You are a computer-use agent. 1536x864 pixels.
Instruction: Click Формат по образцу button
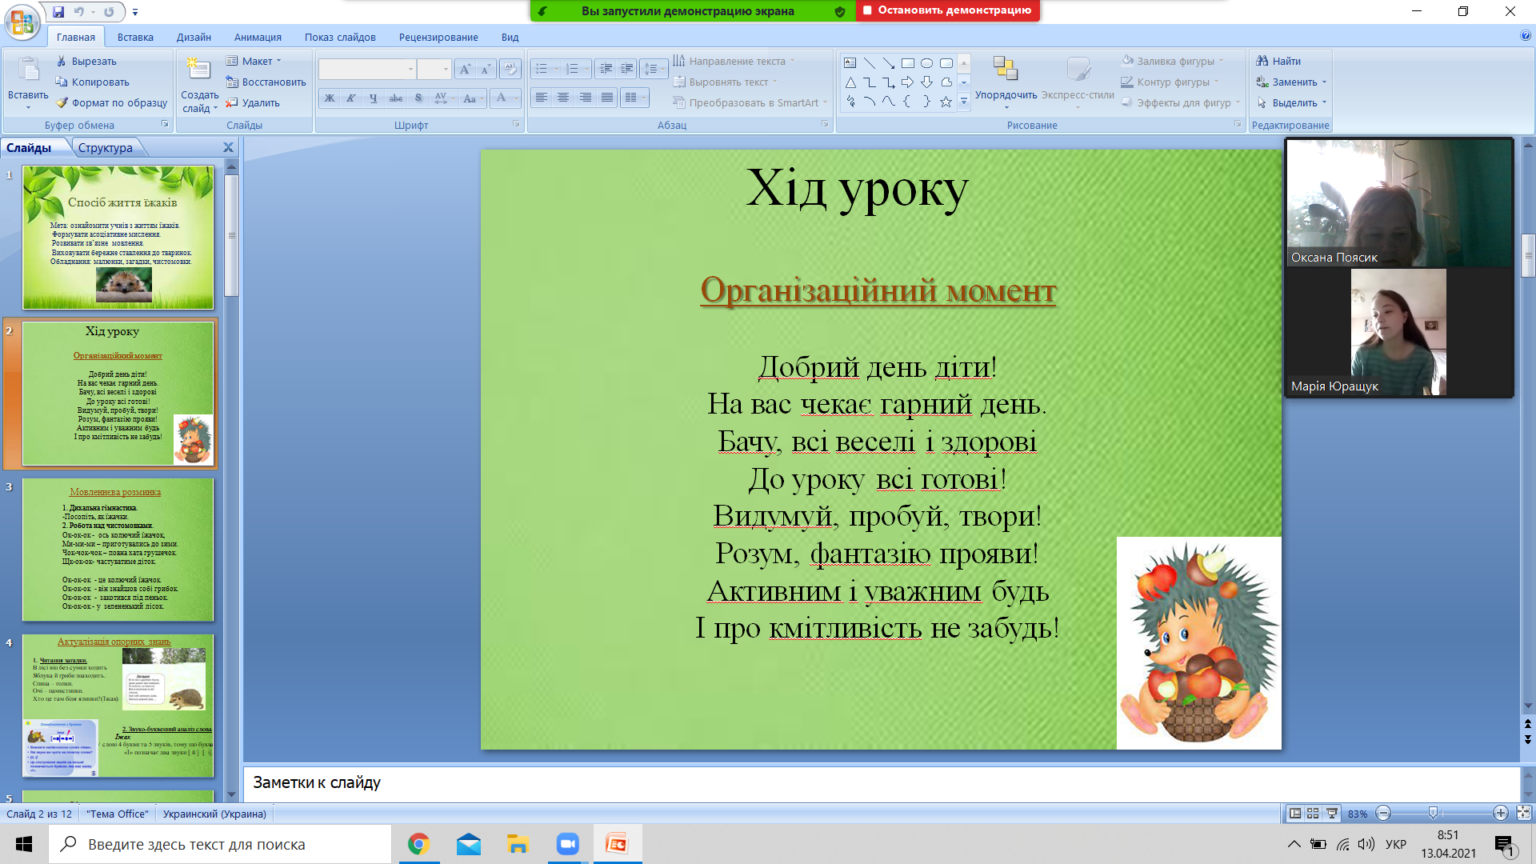(111, 103)
